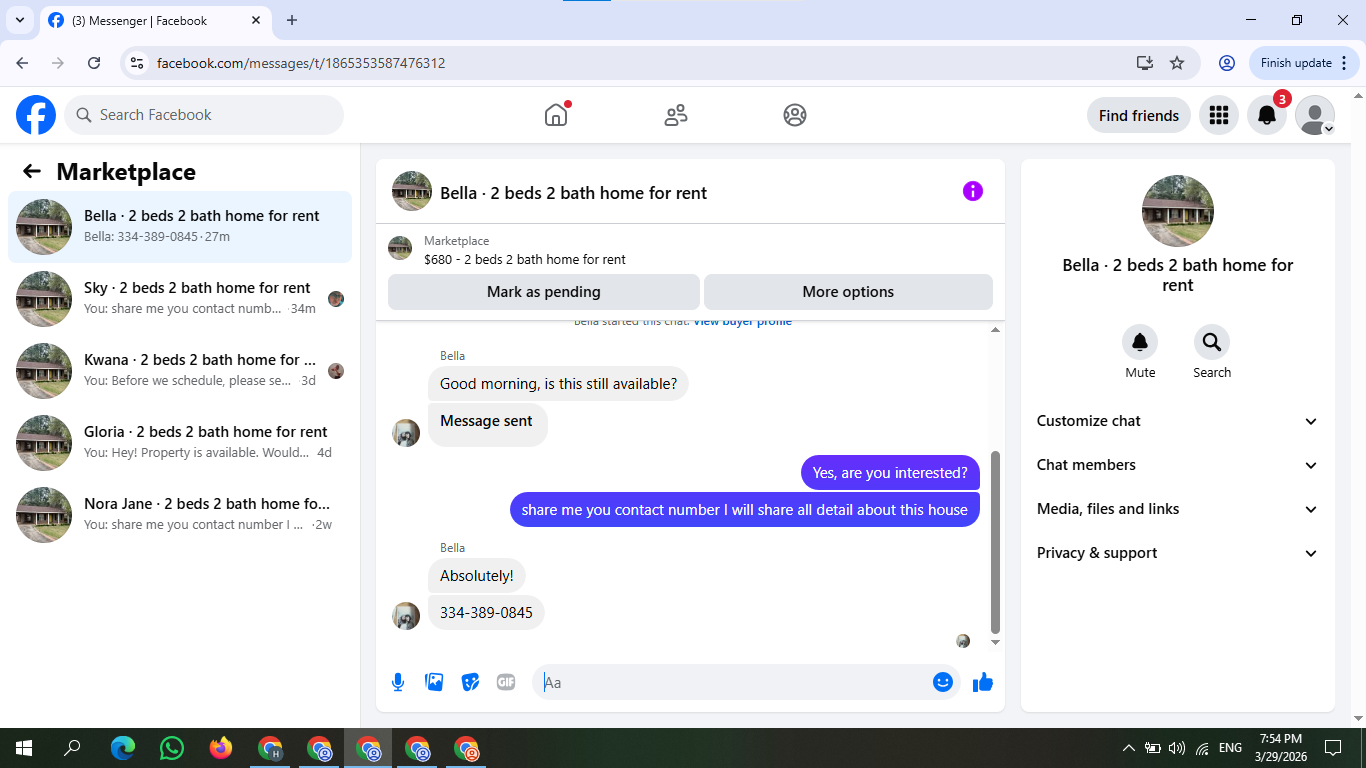Click the Find friends button

coord(1139,115)
